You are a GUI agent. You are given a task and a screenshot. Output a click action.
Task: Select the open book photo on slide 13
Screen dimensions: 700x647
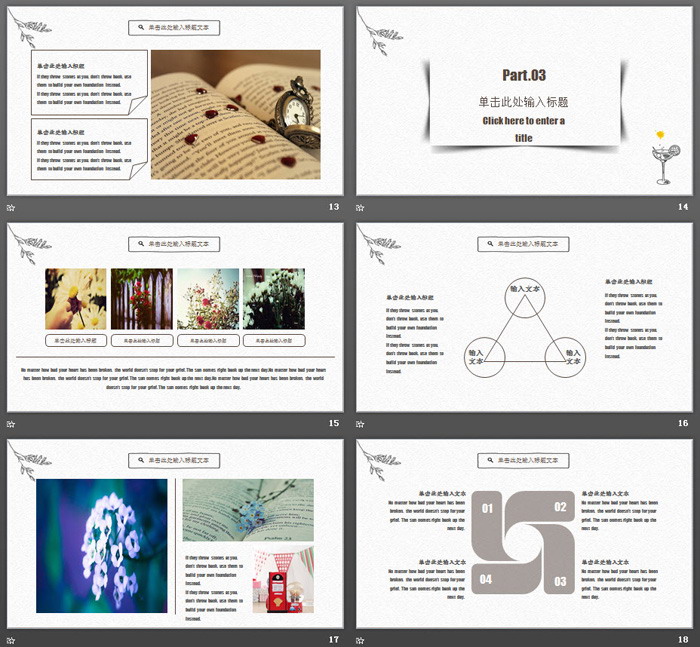pyautogui.click(x=235, y=114)
